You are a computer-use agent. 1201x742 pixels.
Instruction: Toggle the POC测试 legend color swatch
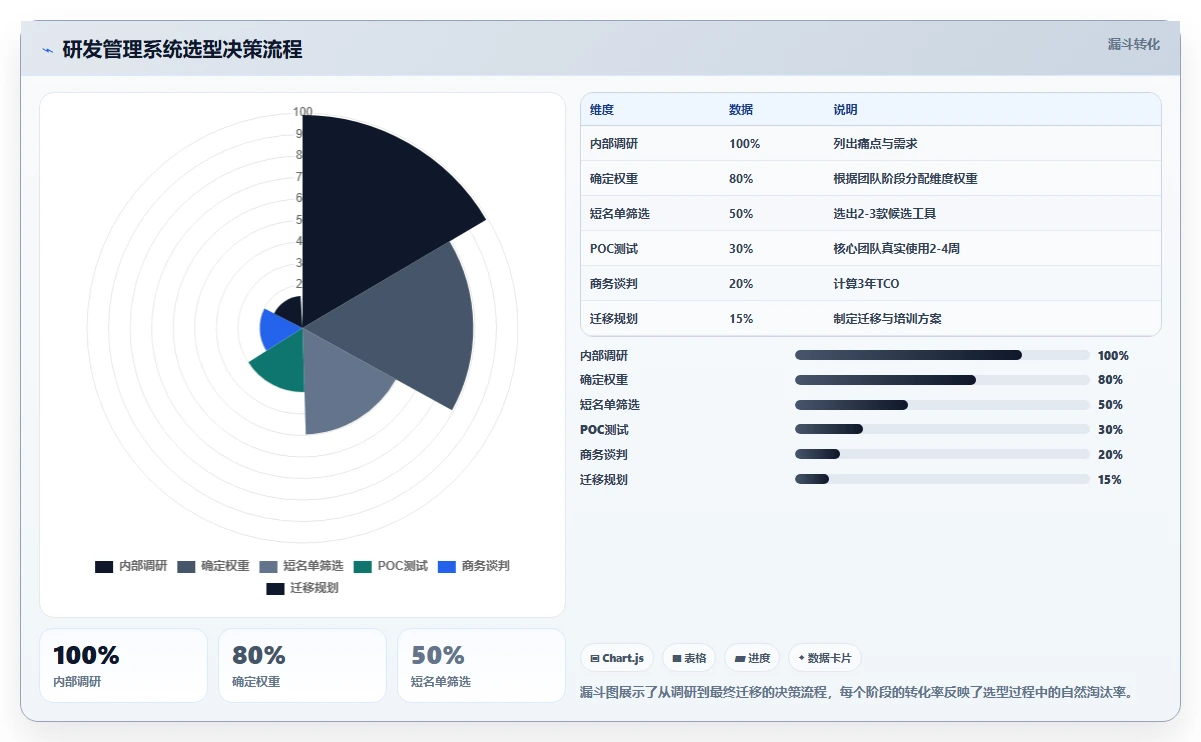tap(363, 567)
